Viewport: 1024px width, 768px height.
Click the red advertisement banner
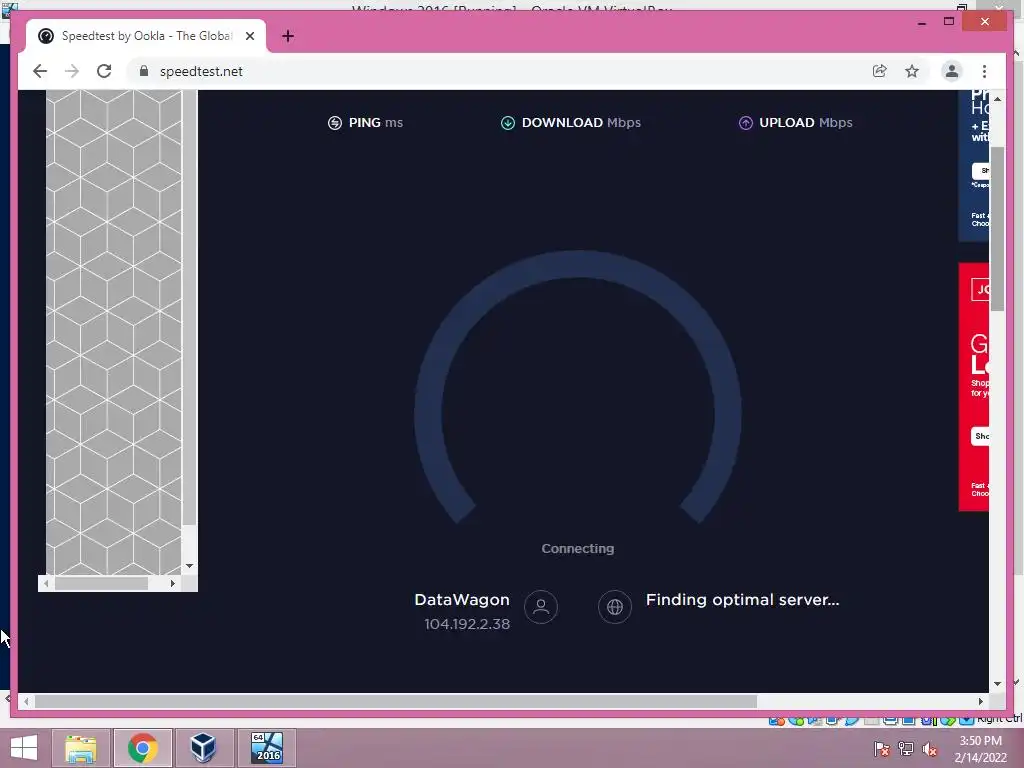point(974,387)
